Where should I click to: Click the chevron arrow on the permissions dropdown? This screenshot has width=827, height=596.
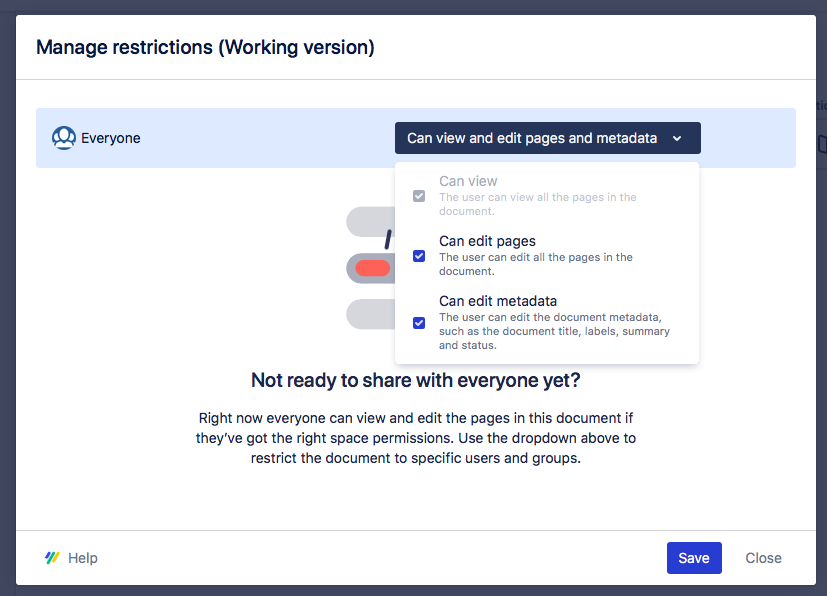pyautogui.click(x=678, y=138)
